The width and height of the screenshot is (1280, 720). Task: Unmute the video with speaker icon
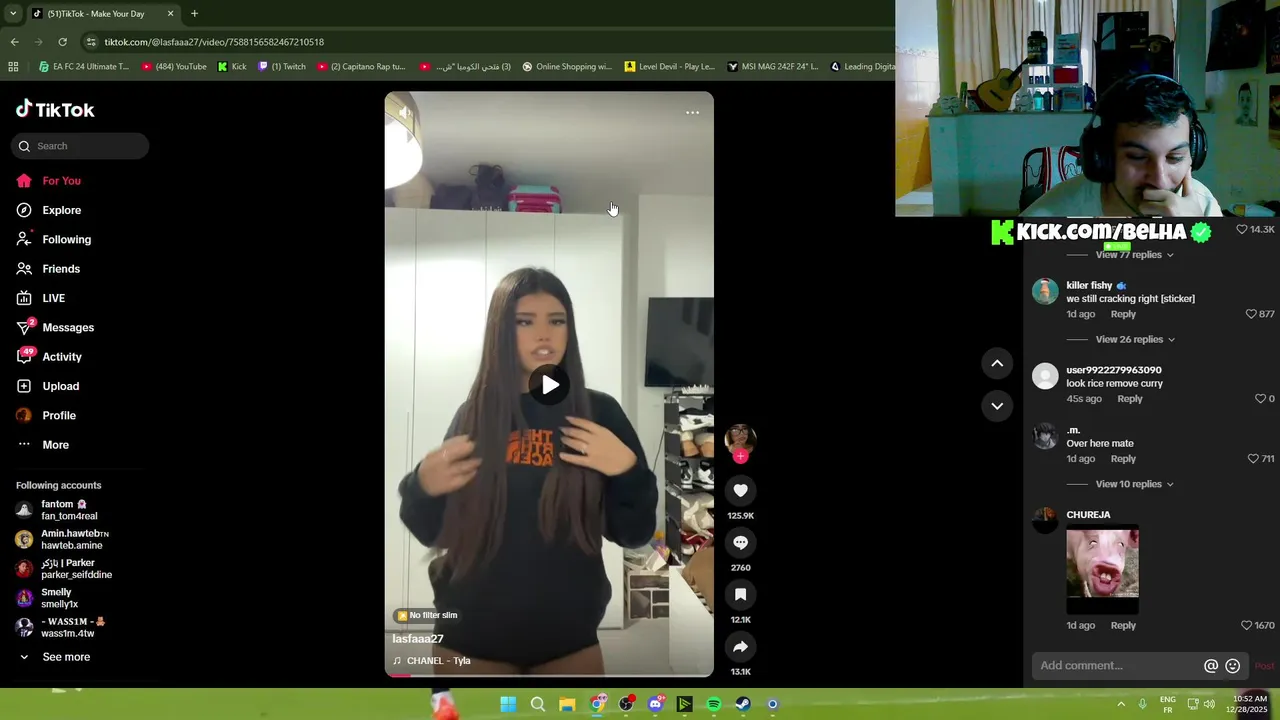405,113
